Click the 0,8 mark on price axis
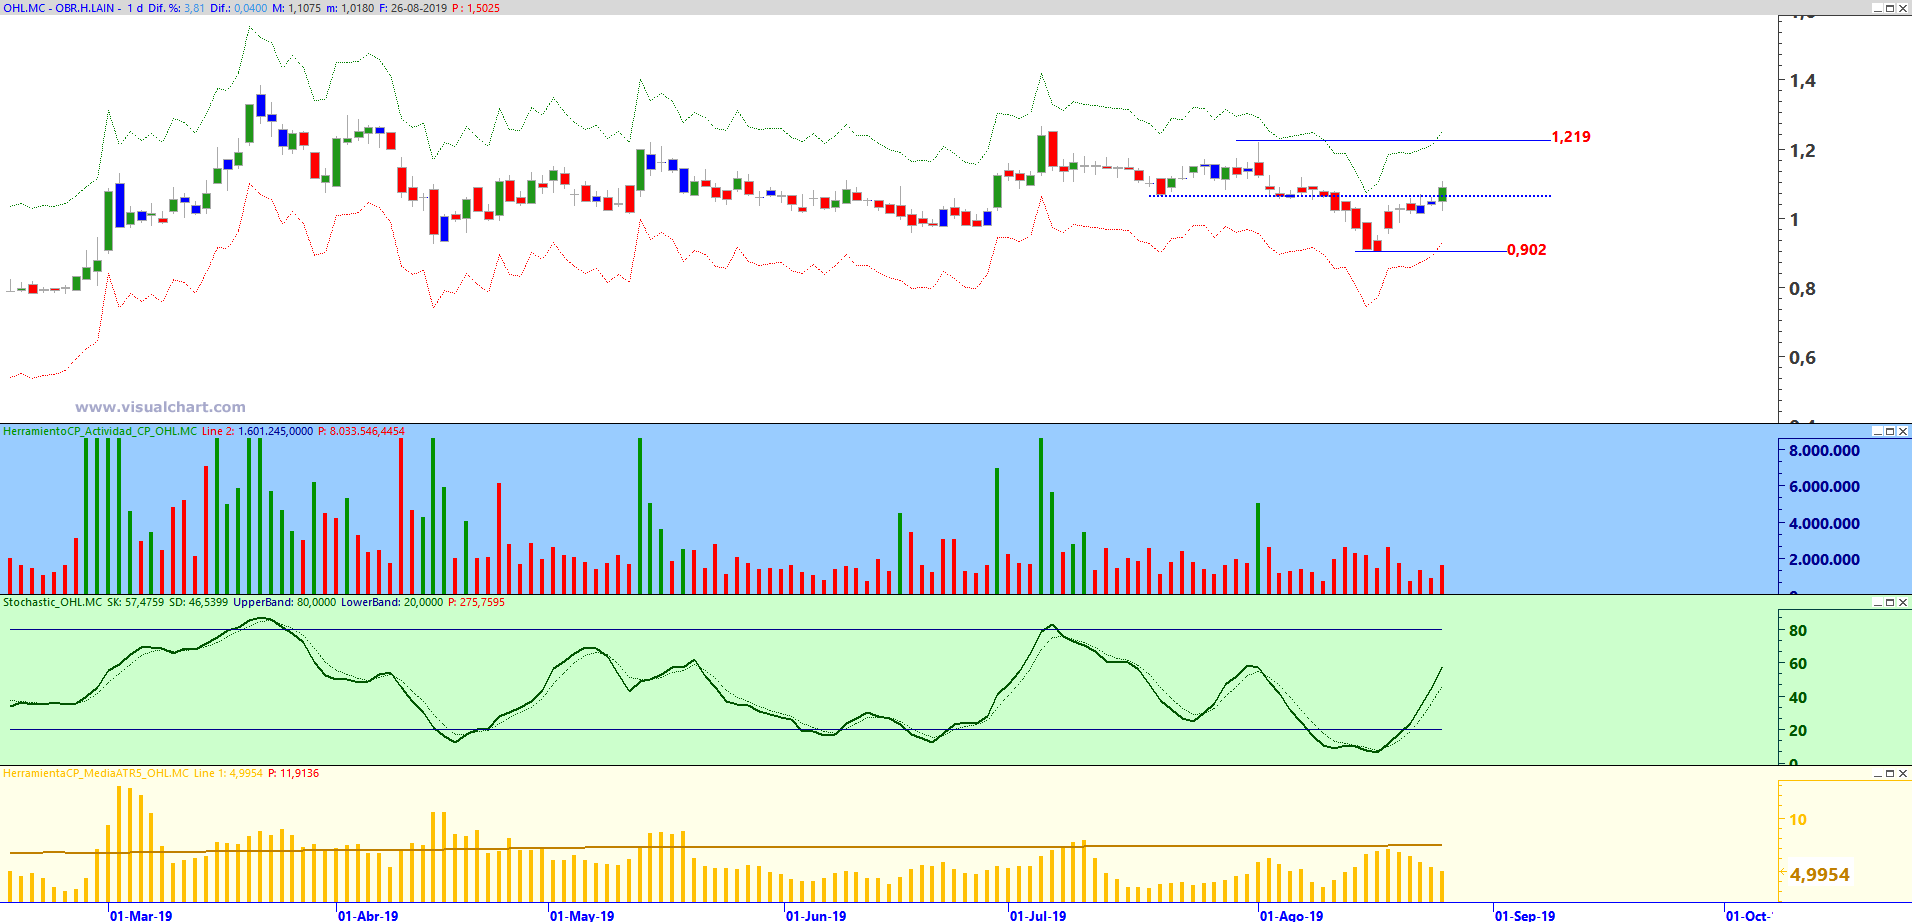This screenshot has width=1912, height=922. coord(1803,289)
